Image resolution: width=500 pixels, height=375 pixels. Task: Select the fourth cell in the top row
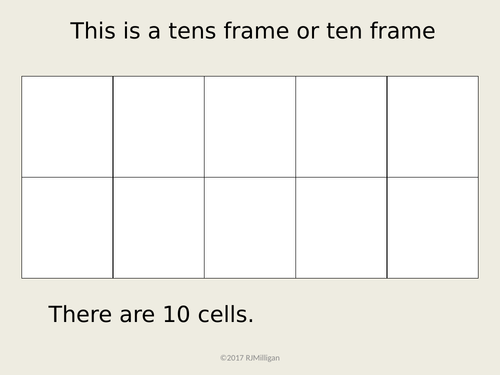tap(341, 127)
